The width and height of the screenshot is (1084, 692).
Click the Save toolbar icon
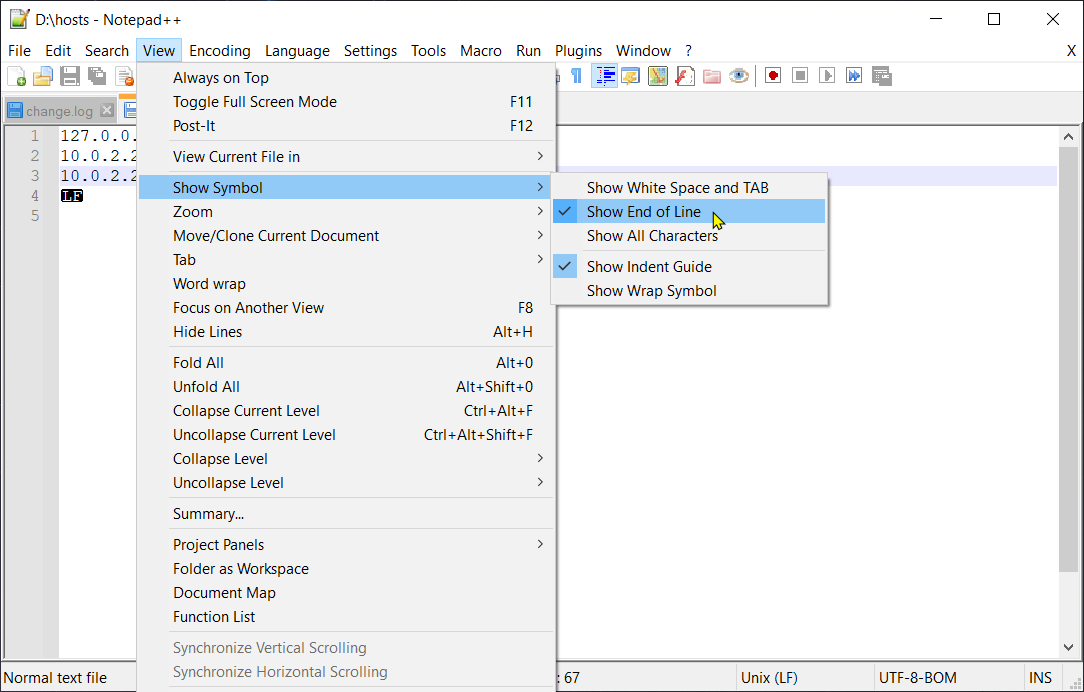coord(70,75)
